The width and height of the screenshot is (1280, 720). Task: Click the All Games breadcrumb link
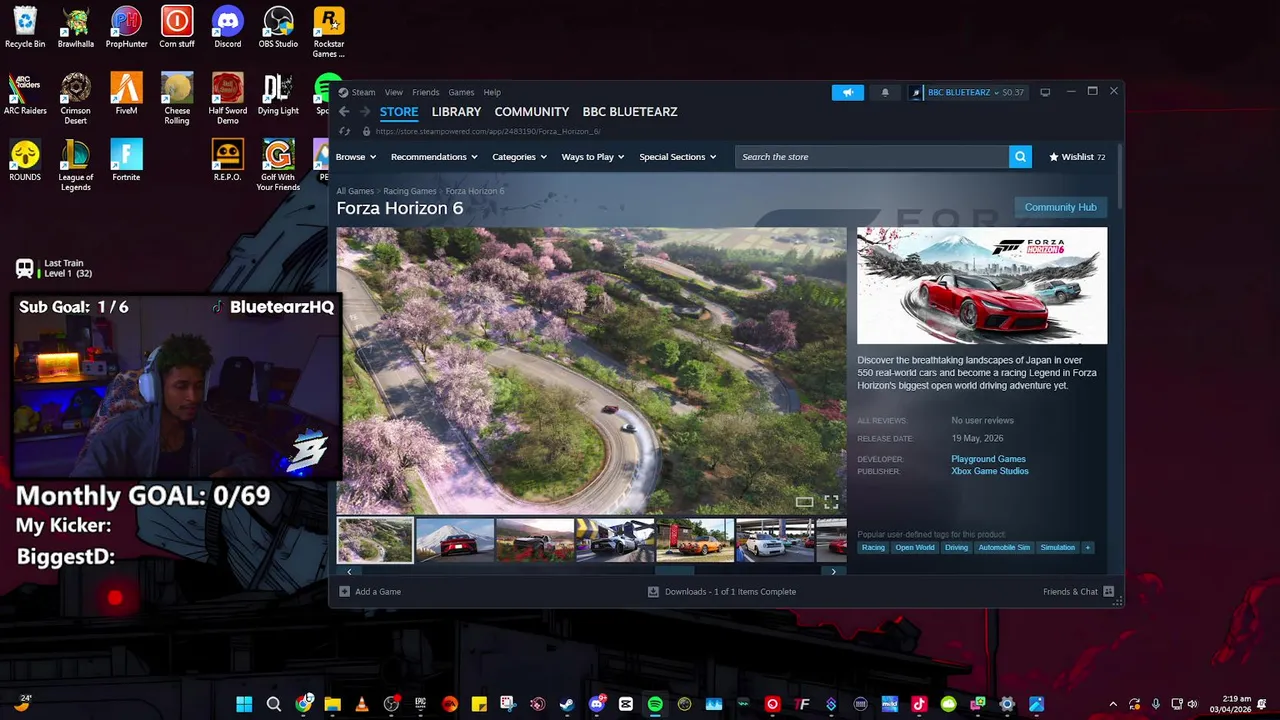pyautogui.click(x=355, y=191)
